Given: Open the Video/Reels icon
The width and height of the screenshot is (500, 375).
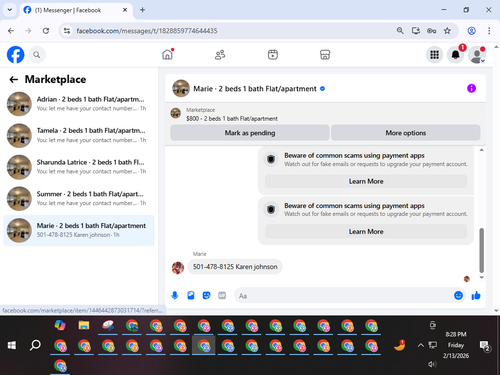Looking at the screenshot, I should tap(273, 55).
